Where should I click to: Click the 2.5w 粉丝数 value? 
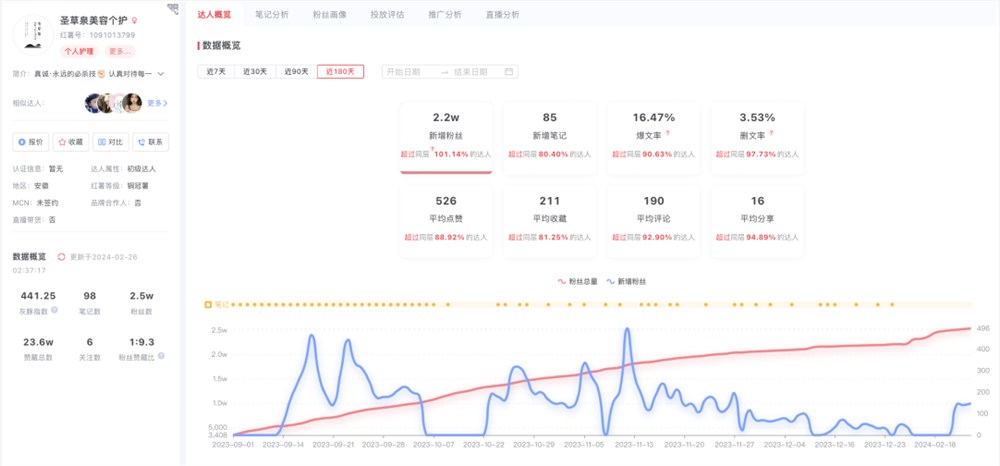point(142,296)
